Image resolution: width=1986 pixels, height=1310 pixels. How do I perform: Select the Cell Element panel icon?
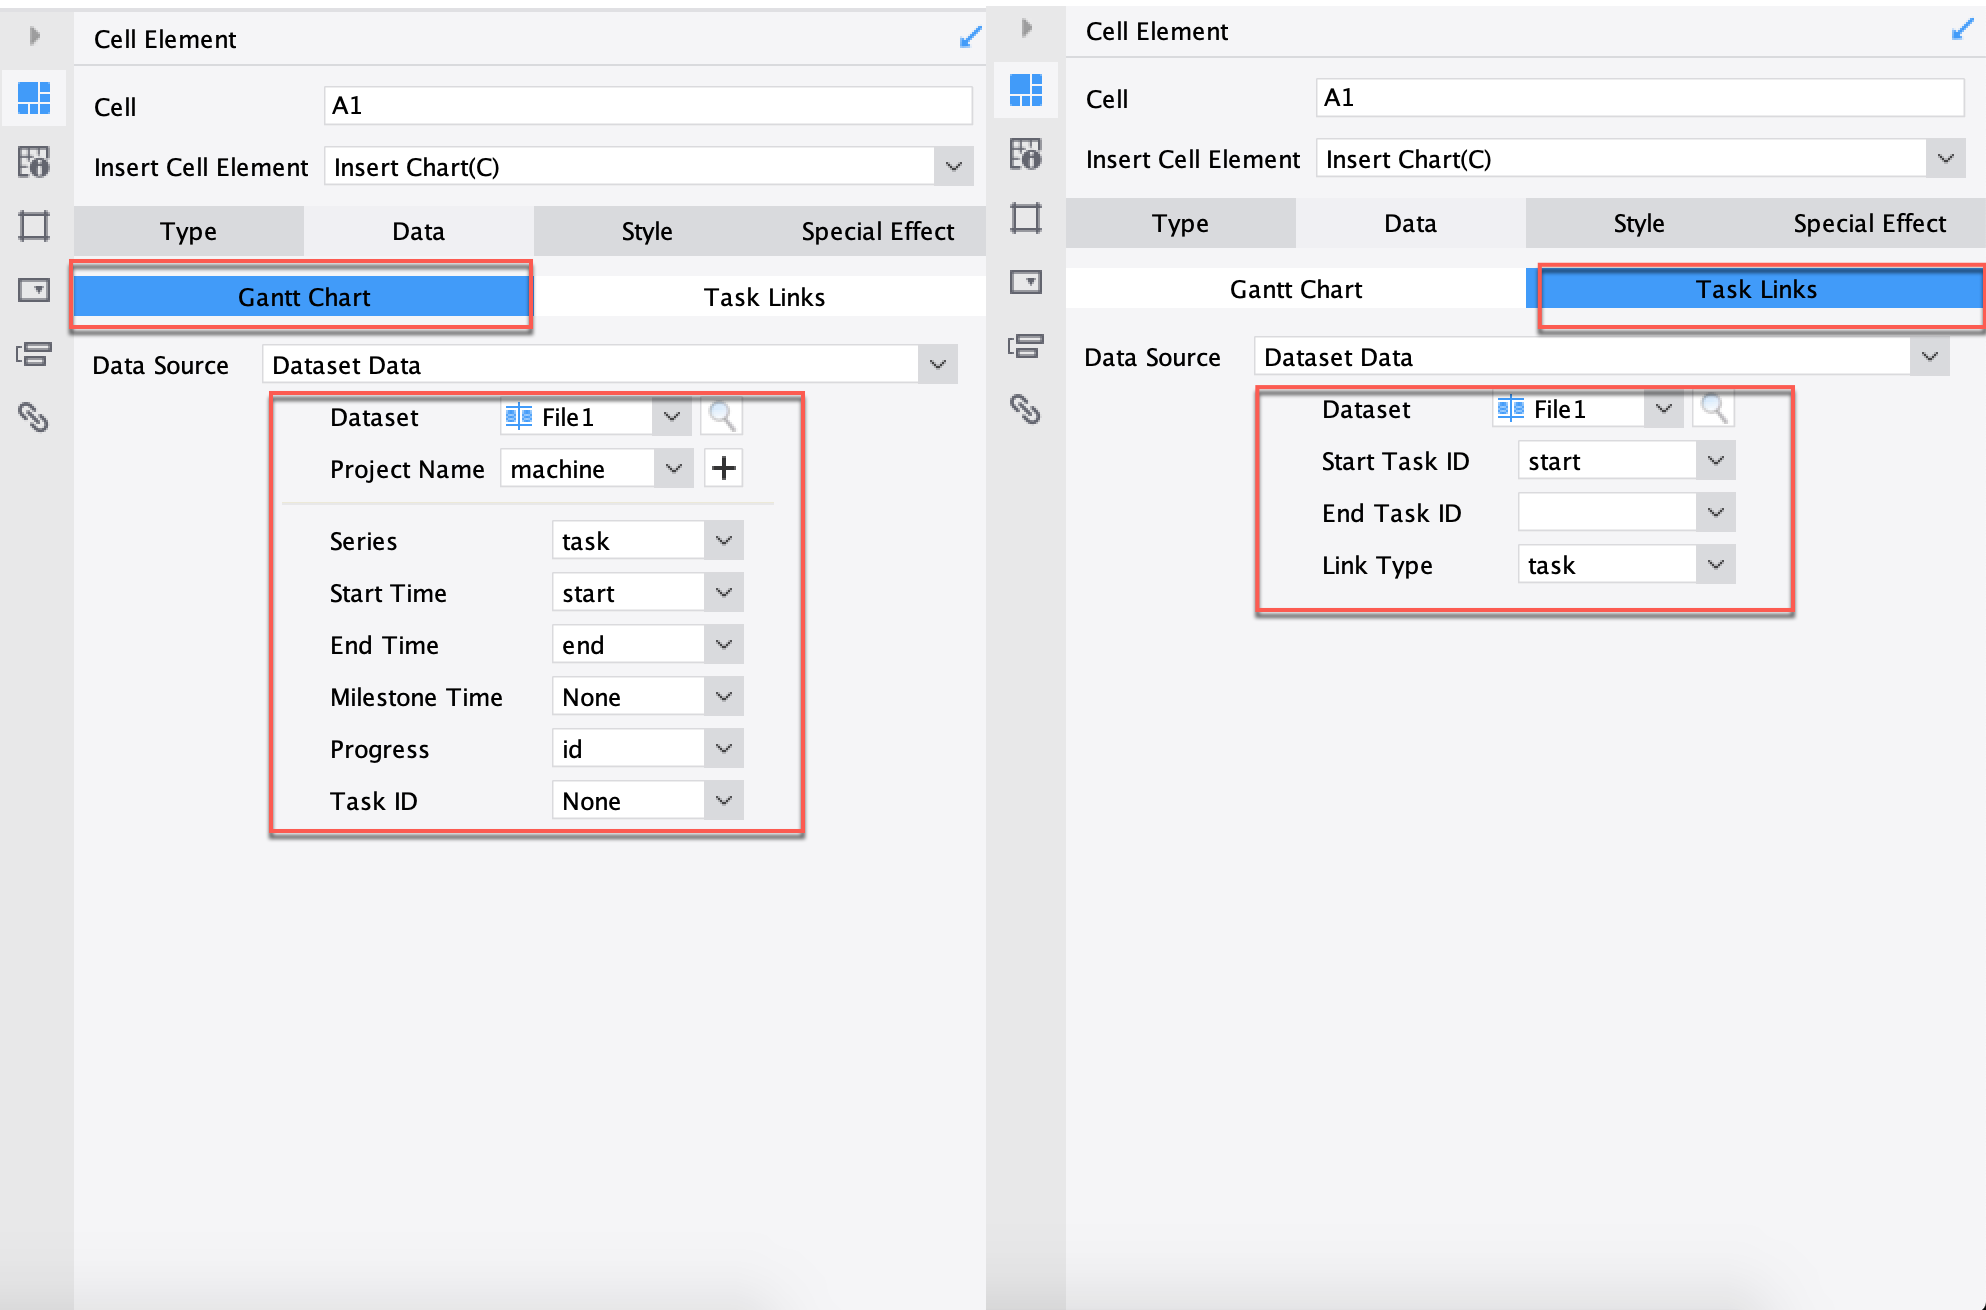[34, 98]
